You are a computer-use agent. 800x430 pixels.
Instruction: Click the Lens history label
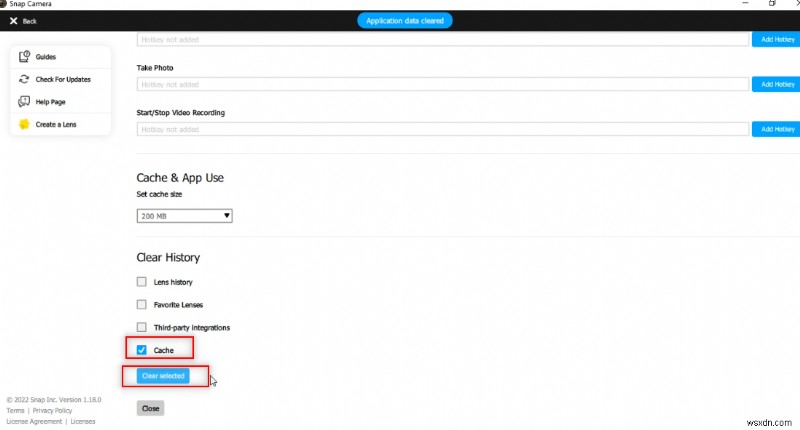[173, 282]
